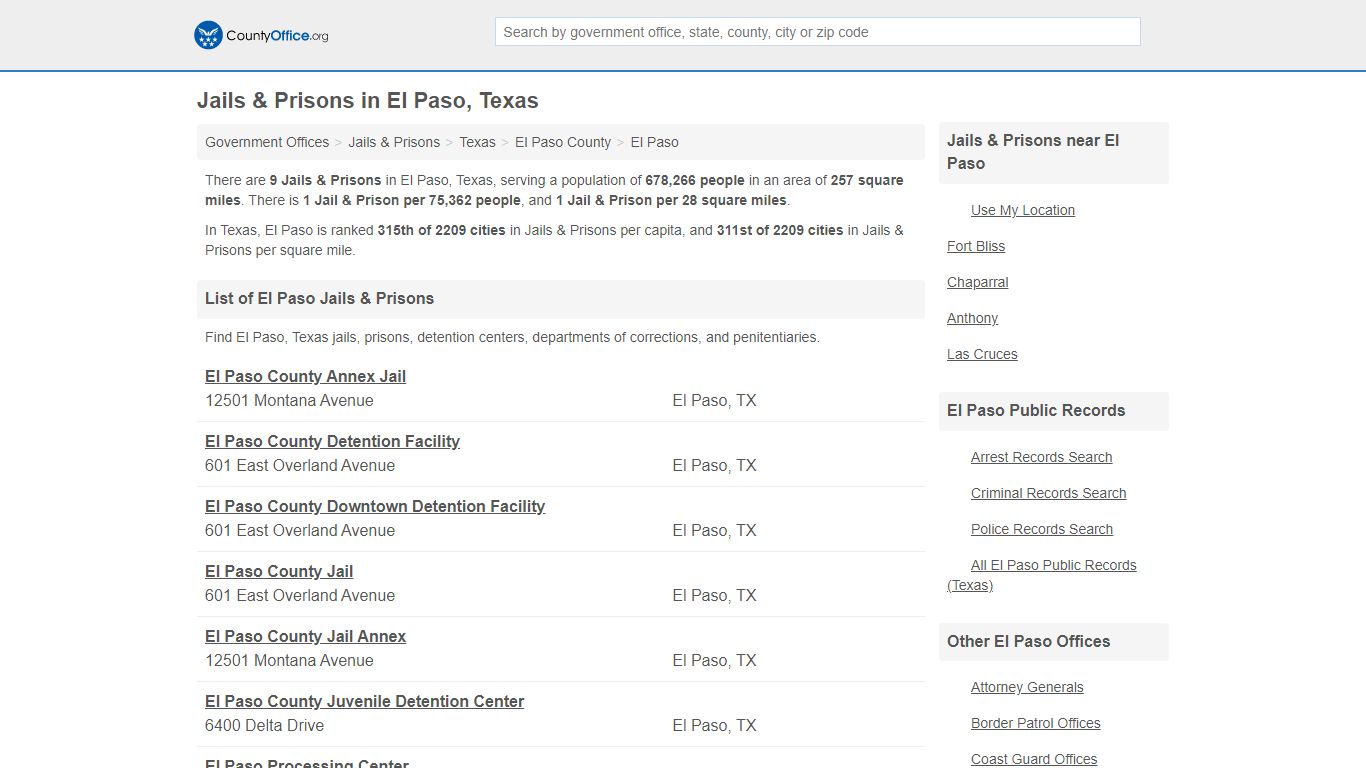
Task: Go to Texas breadcrumb link
Action: point(477,142)
